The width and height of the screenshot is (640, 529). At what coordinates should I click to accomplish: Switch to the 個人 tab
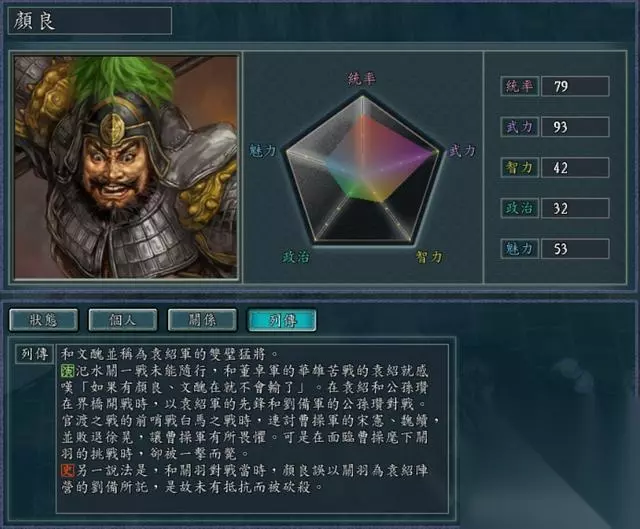pyautogui.click(x=122, y=320)
